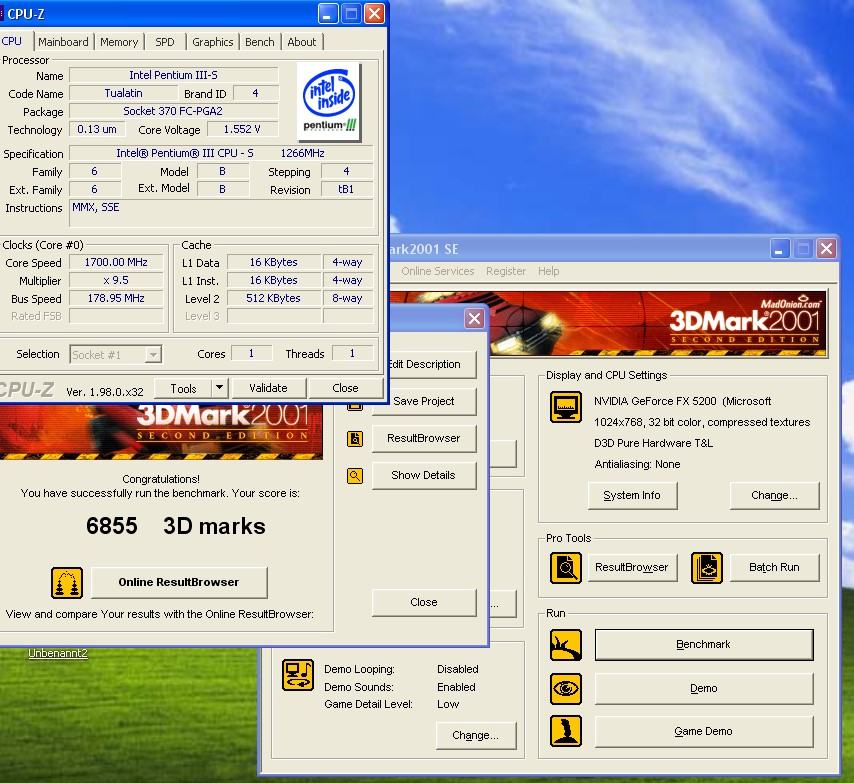
Task: Open the SPD tab
Action: click(x=164, y=42)
